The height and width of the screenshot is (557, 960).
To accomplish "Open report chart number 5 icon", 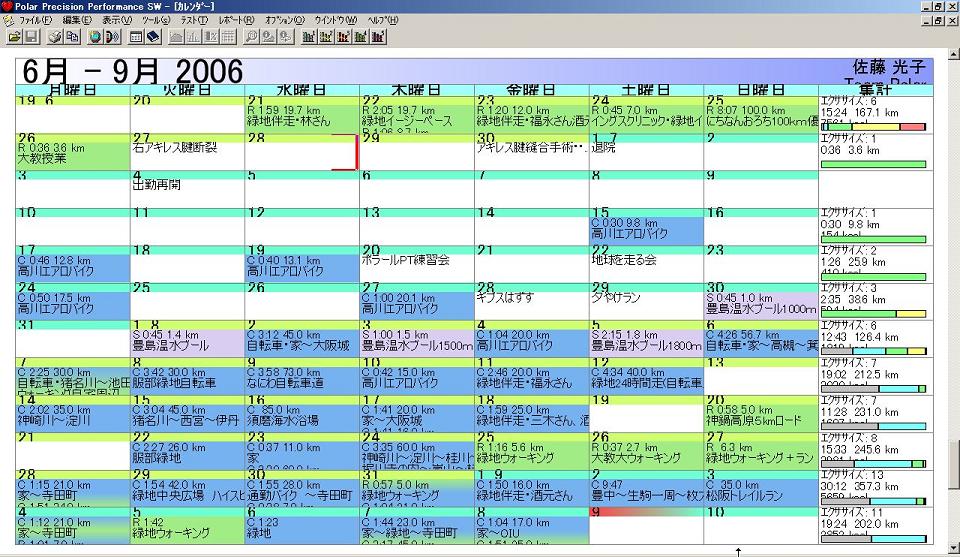I will pos(377,37).
